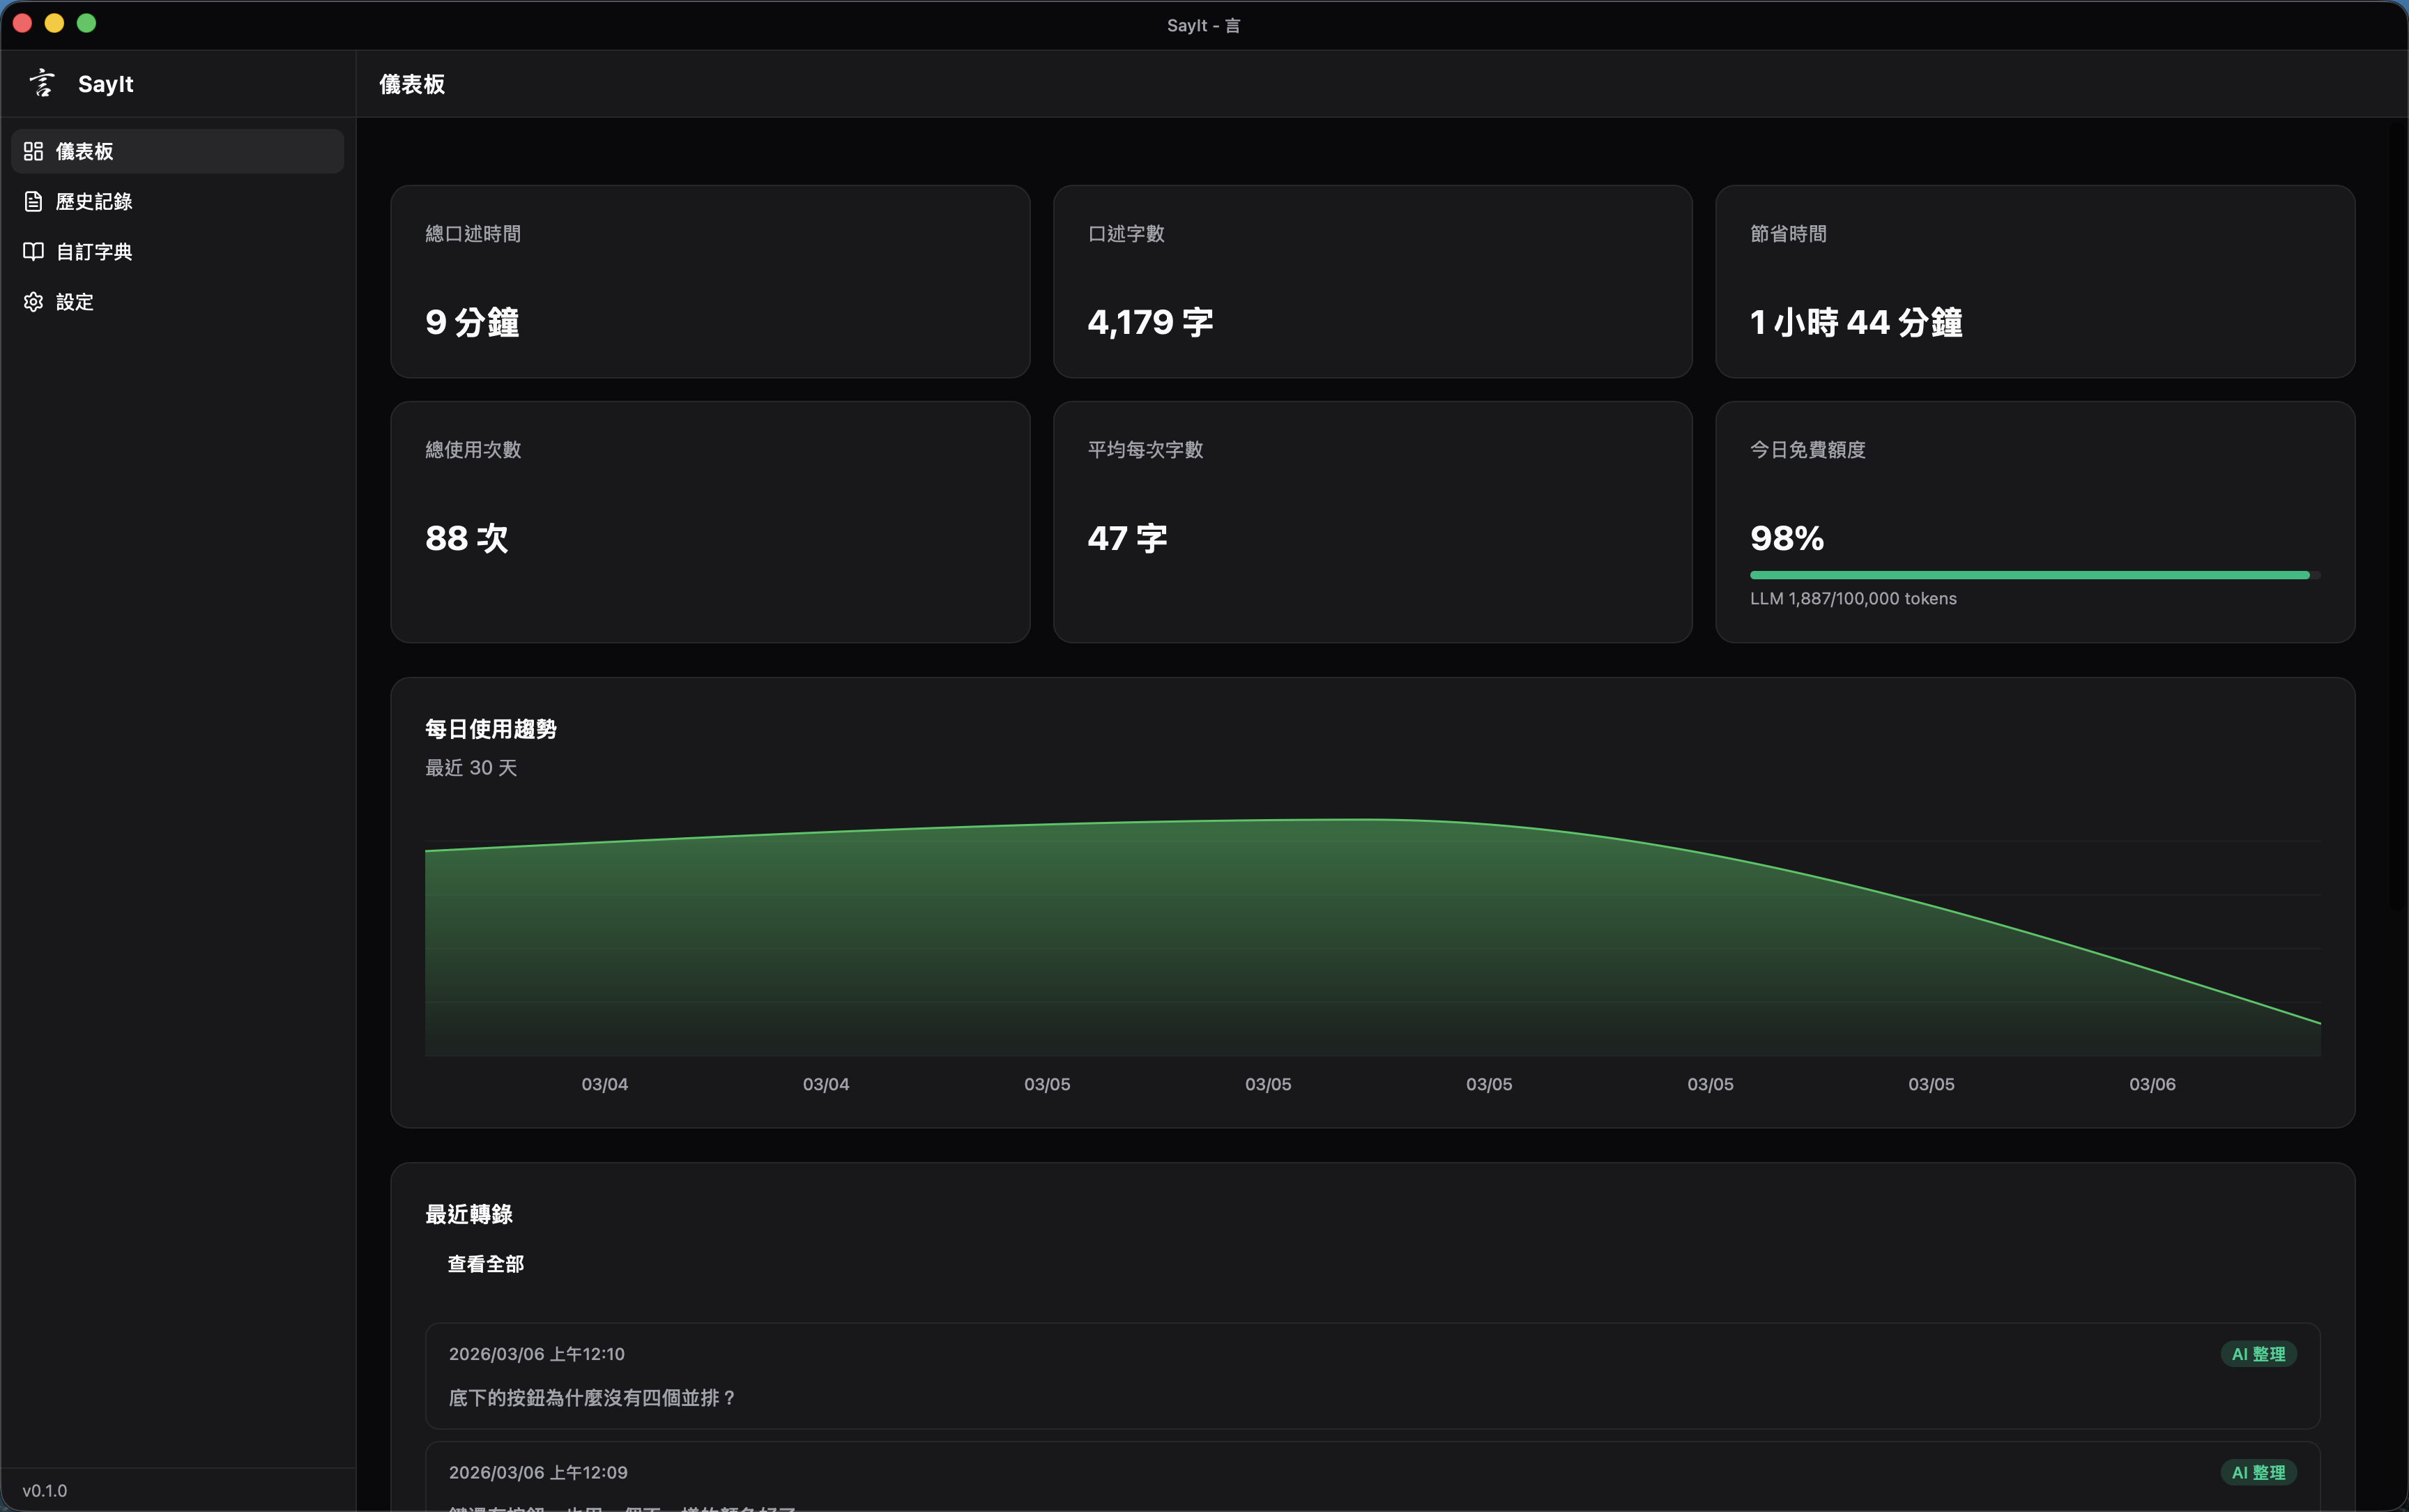The height and width of the screenshot is (1512, 2409).
Task: Click the 查看全部 button
Action: pyautogui.click(x=485, y=1264)
